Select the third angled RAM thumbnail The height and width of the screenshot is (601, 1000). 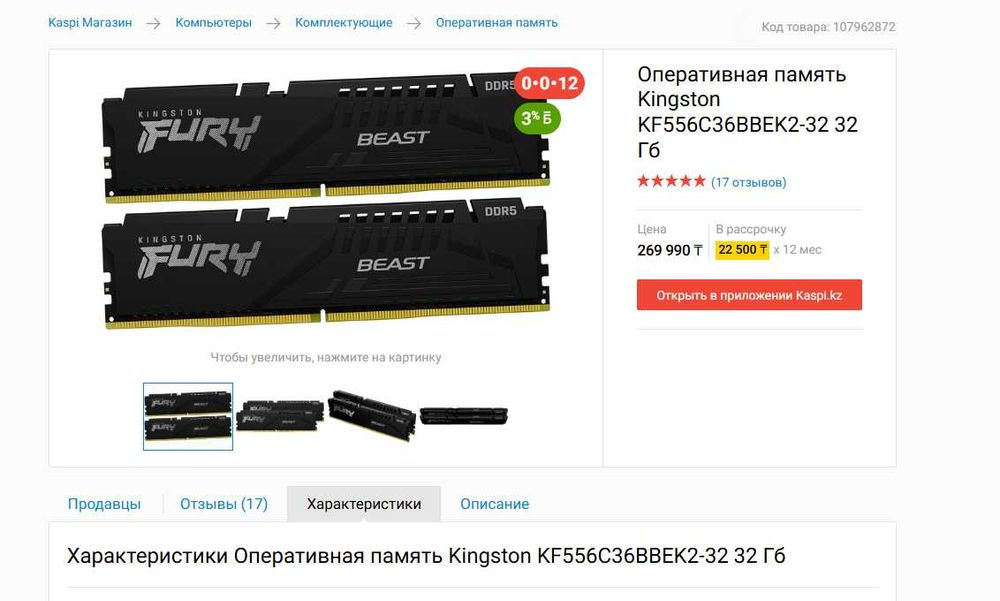coord(371,416)
